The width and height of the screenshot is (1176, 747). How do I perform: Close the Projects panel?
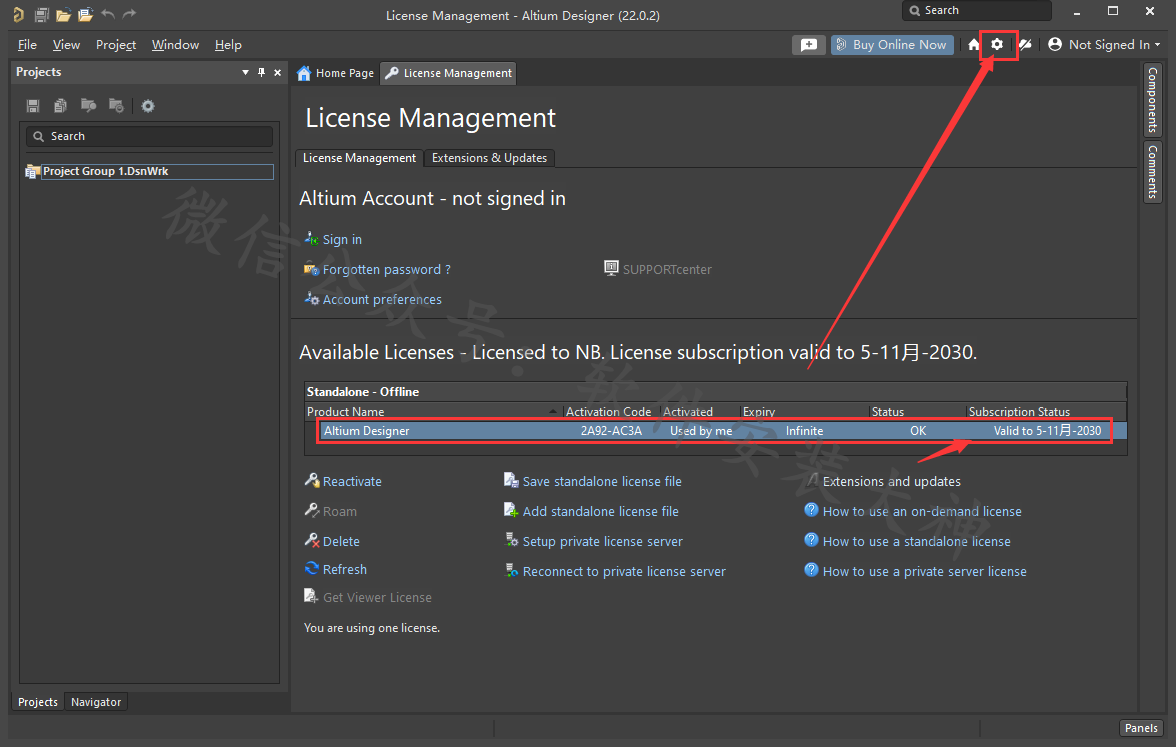[x=278, y=72]
